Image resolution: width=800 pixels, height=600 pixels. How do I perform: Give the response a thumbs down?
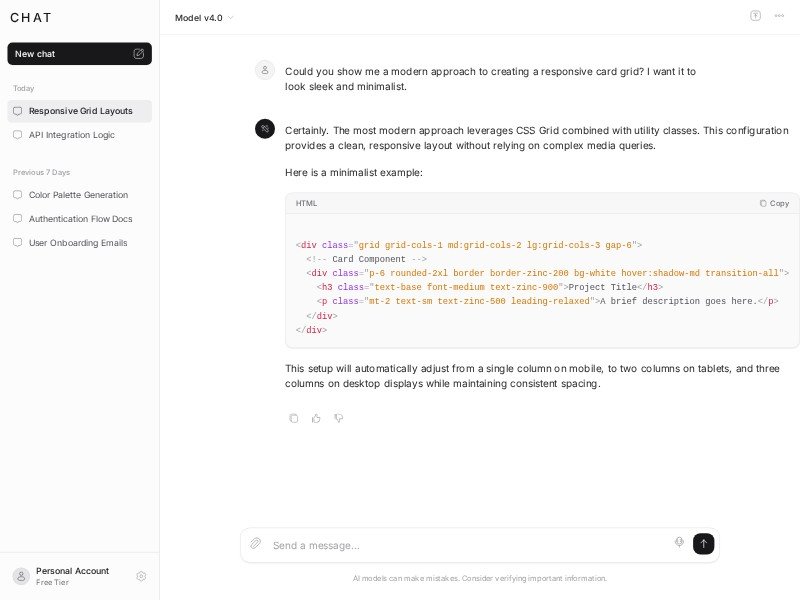click(339, 418)
